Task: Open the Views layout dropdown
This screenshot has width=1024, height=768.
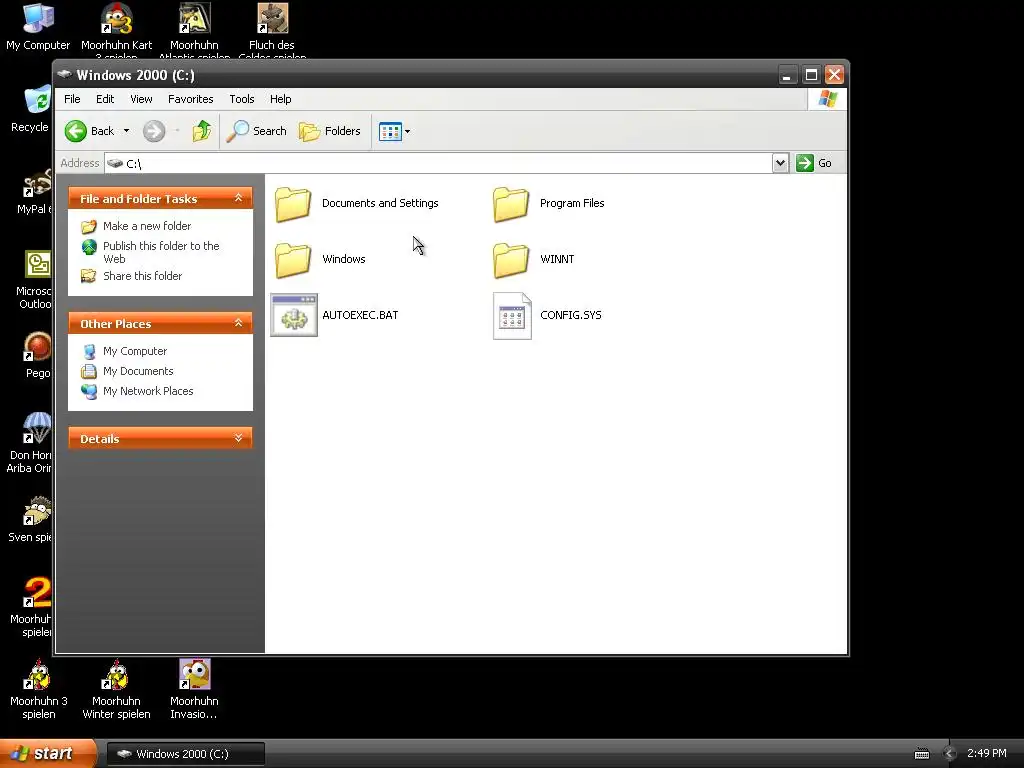Action: pos(394,131)
